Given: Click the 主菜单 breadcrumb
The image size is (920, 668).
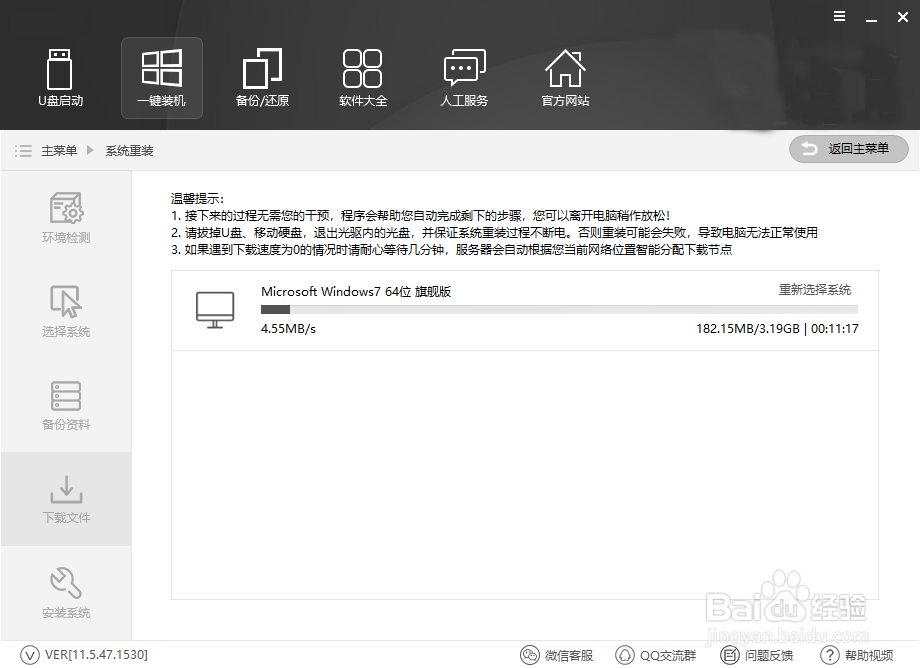Looking at the screenshot, I should coord(59,151).
